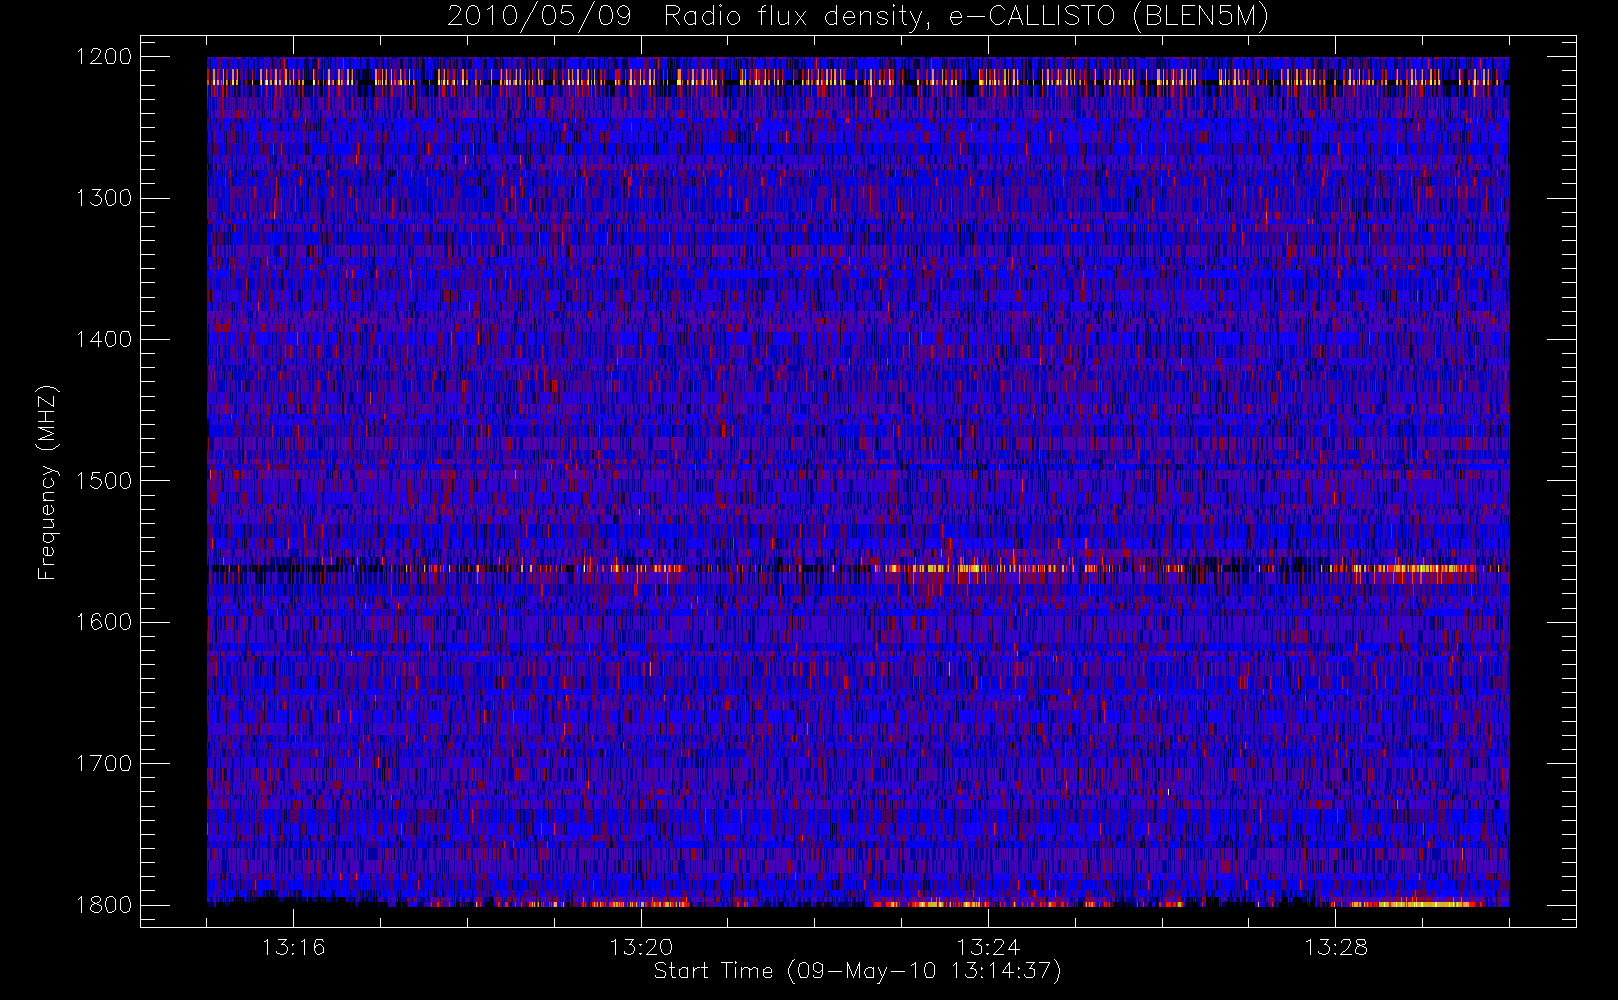Select the plot title 'Radio flux density, e-CALLISTO (BLEN5M)'
1618x1000 pixels.
(966, 17)
